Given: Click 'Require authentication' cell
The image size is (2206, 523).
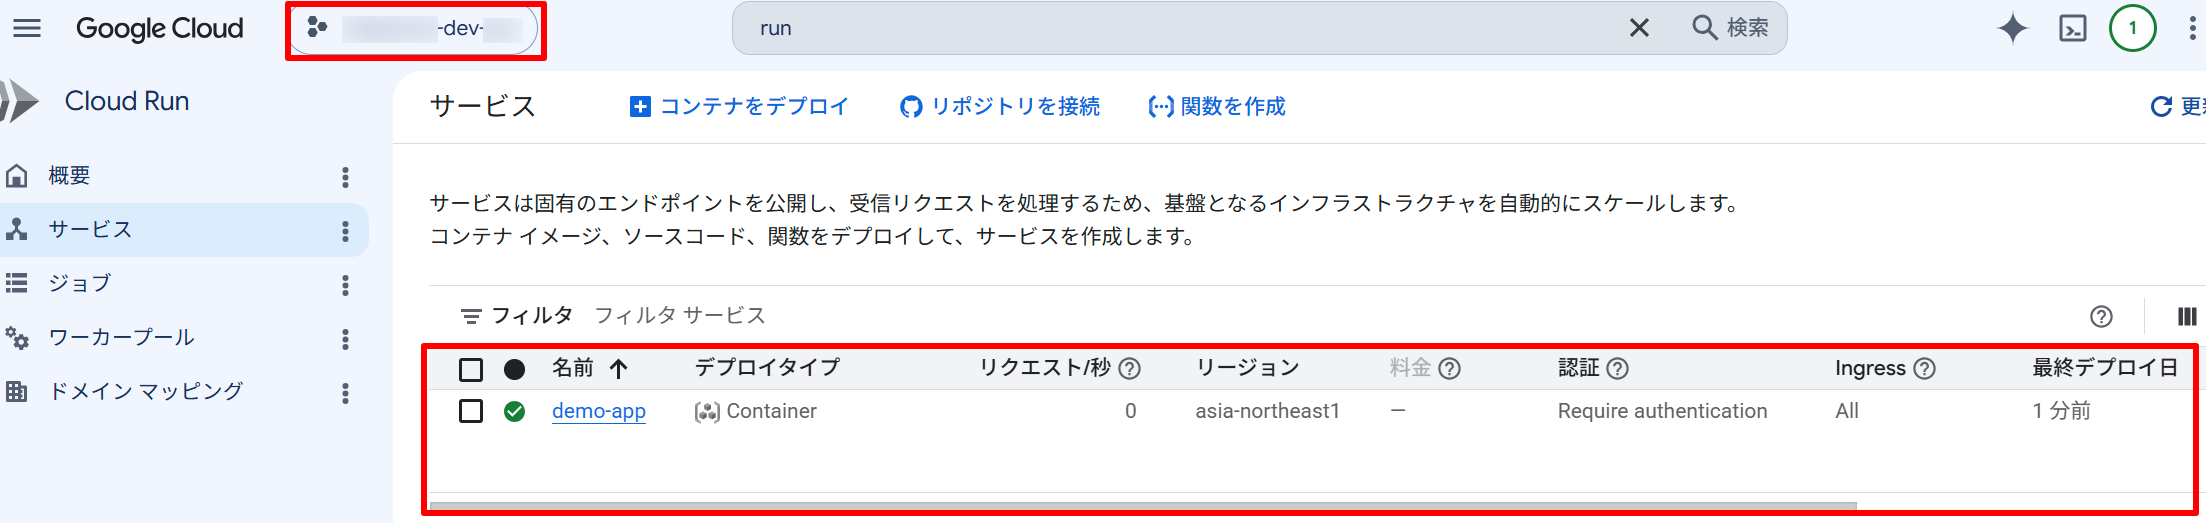Looking at the screenshot, I should tap(1662, 411).
